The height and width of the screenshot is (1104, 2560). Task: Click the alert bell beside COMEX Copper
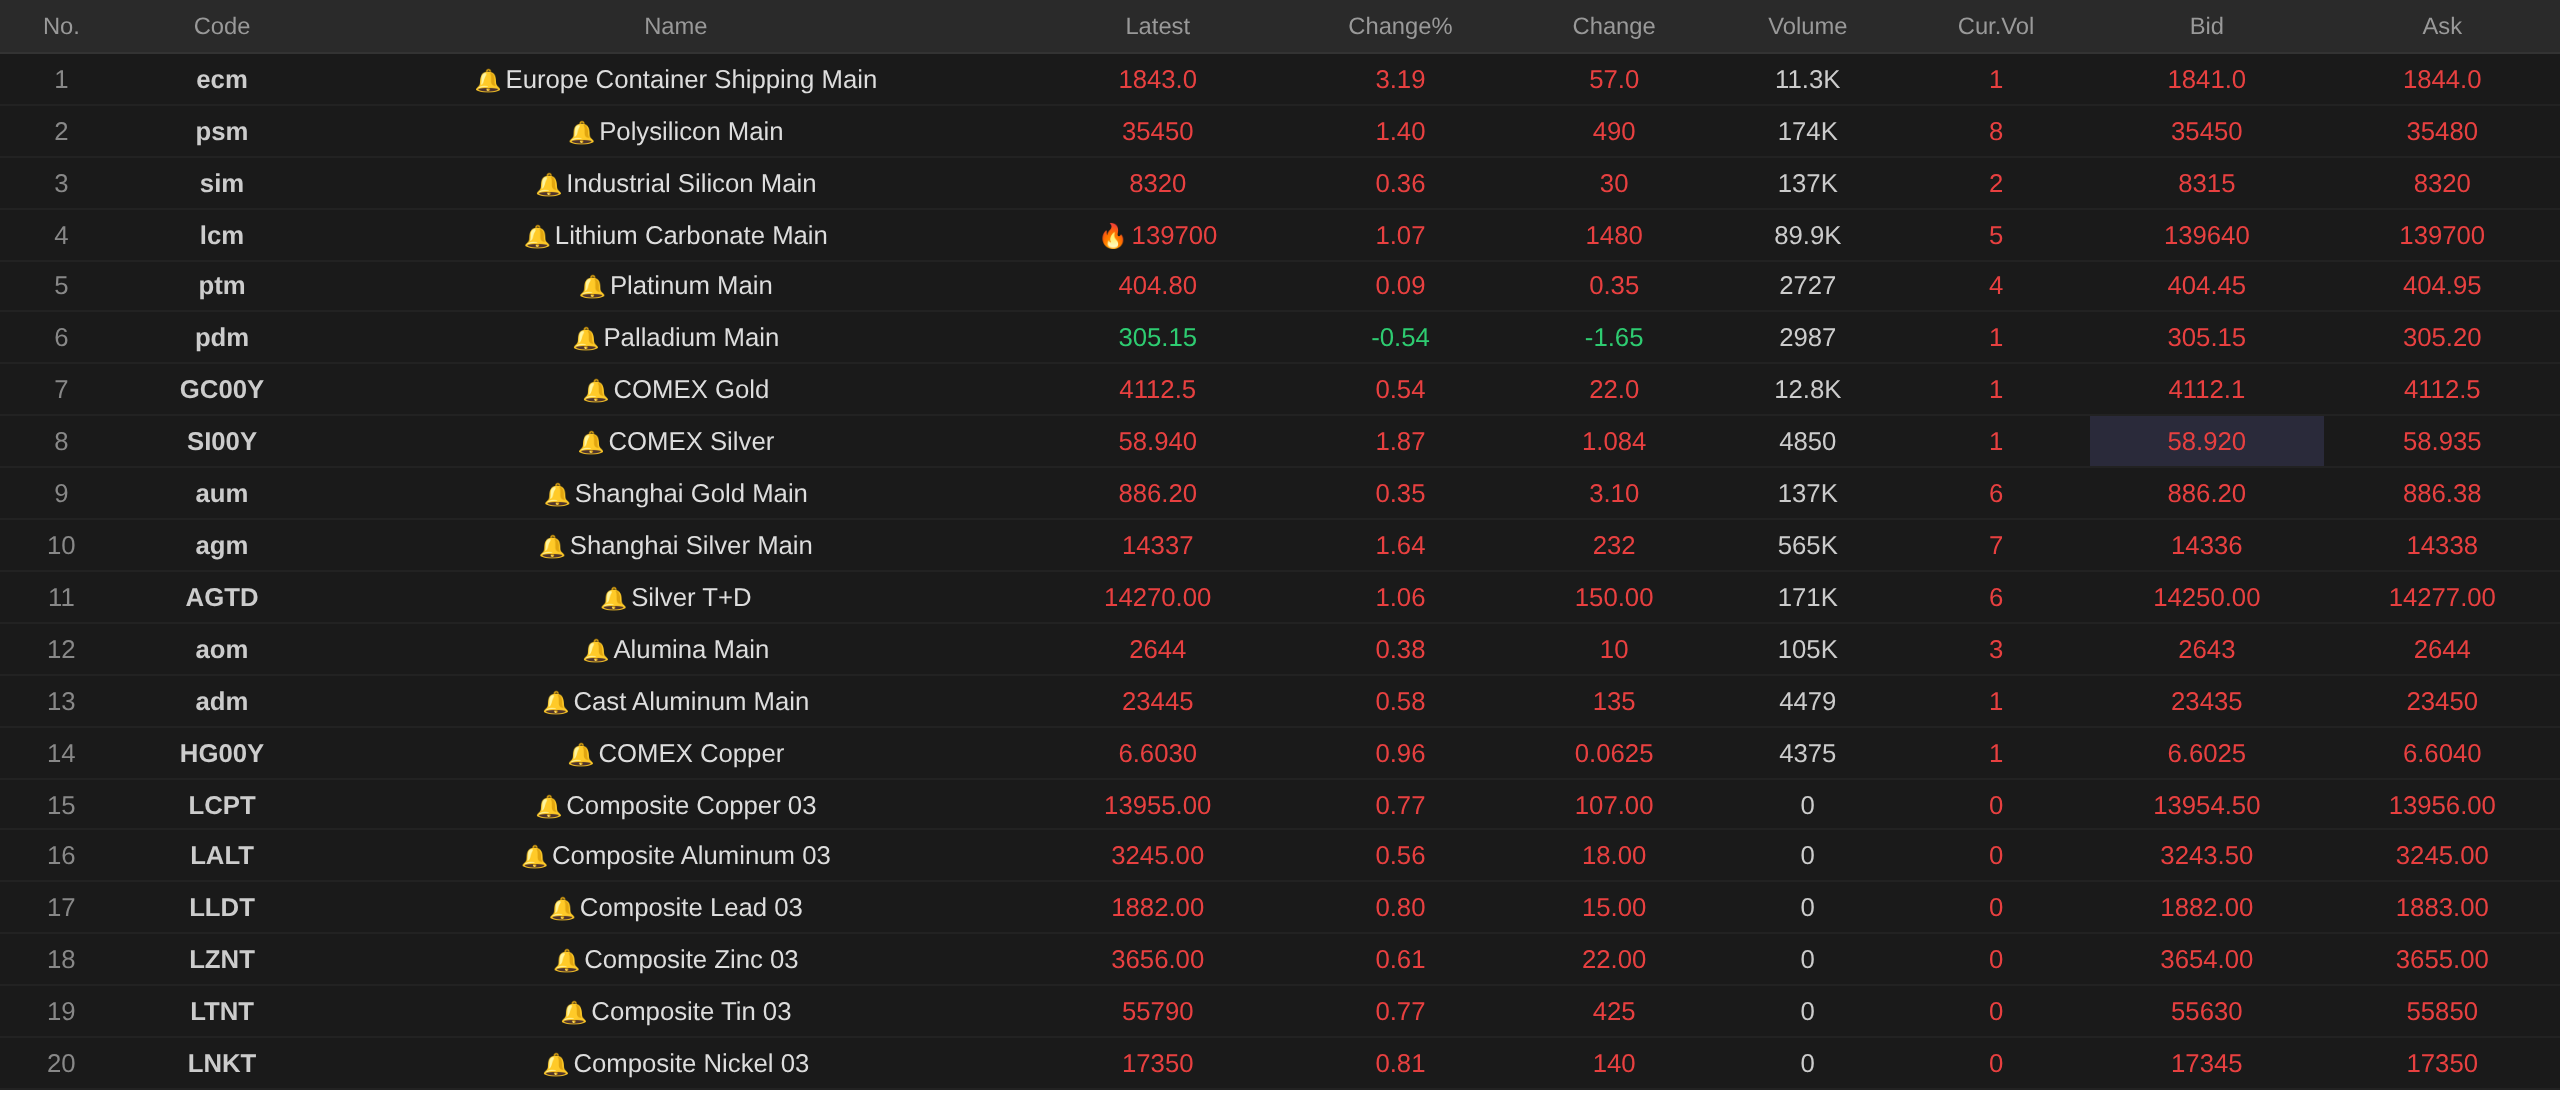pyautogui.click(x=580, y=755)
